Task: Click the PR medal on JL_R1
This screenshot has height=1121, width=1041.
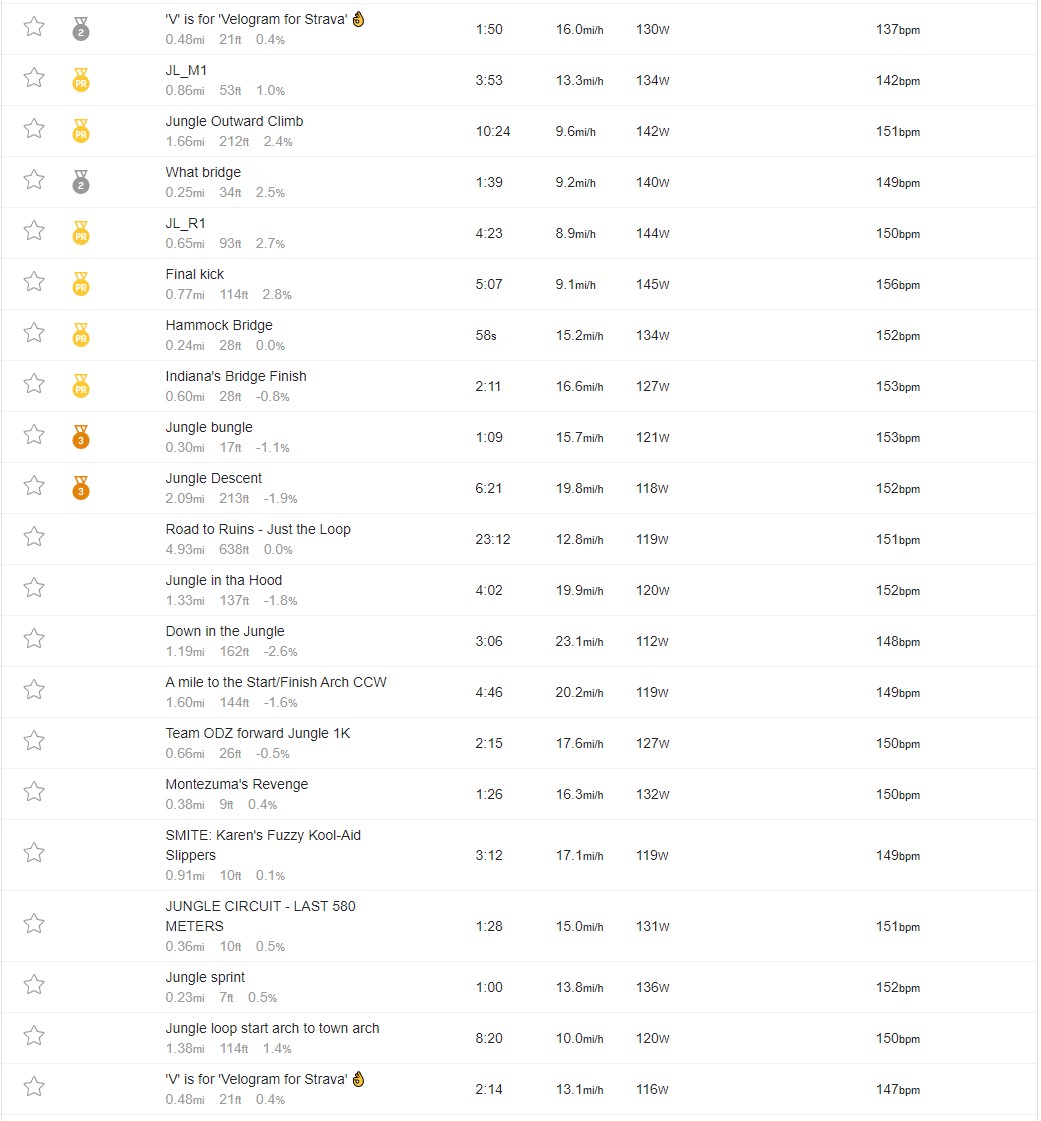Action: [81, 233]
